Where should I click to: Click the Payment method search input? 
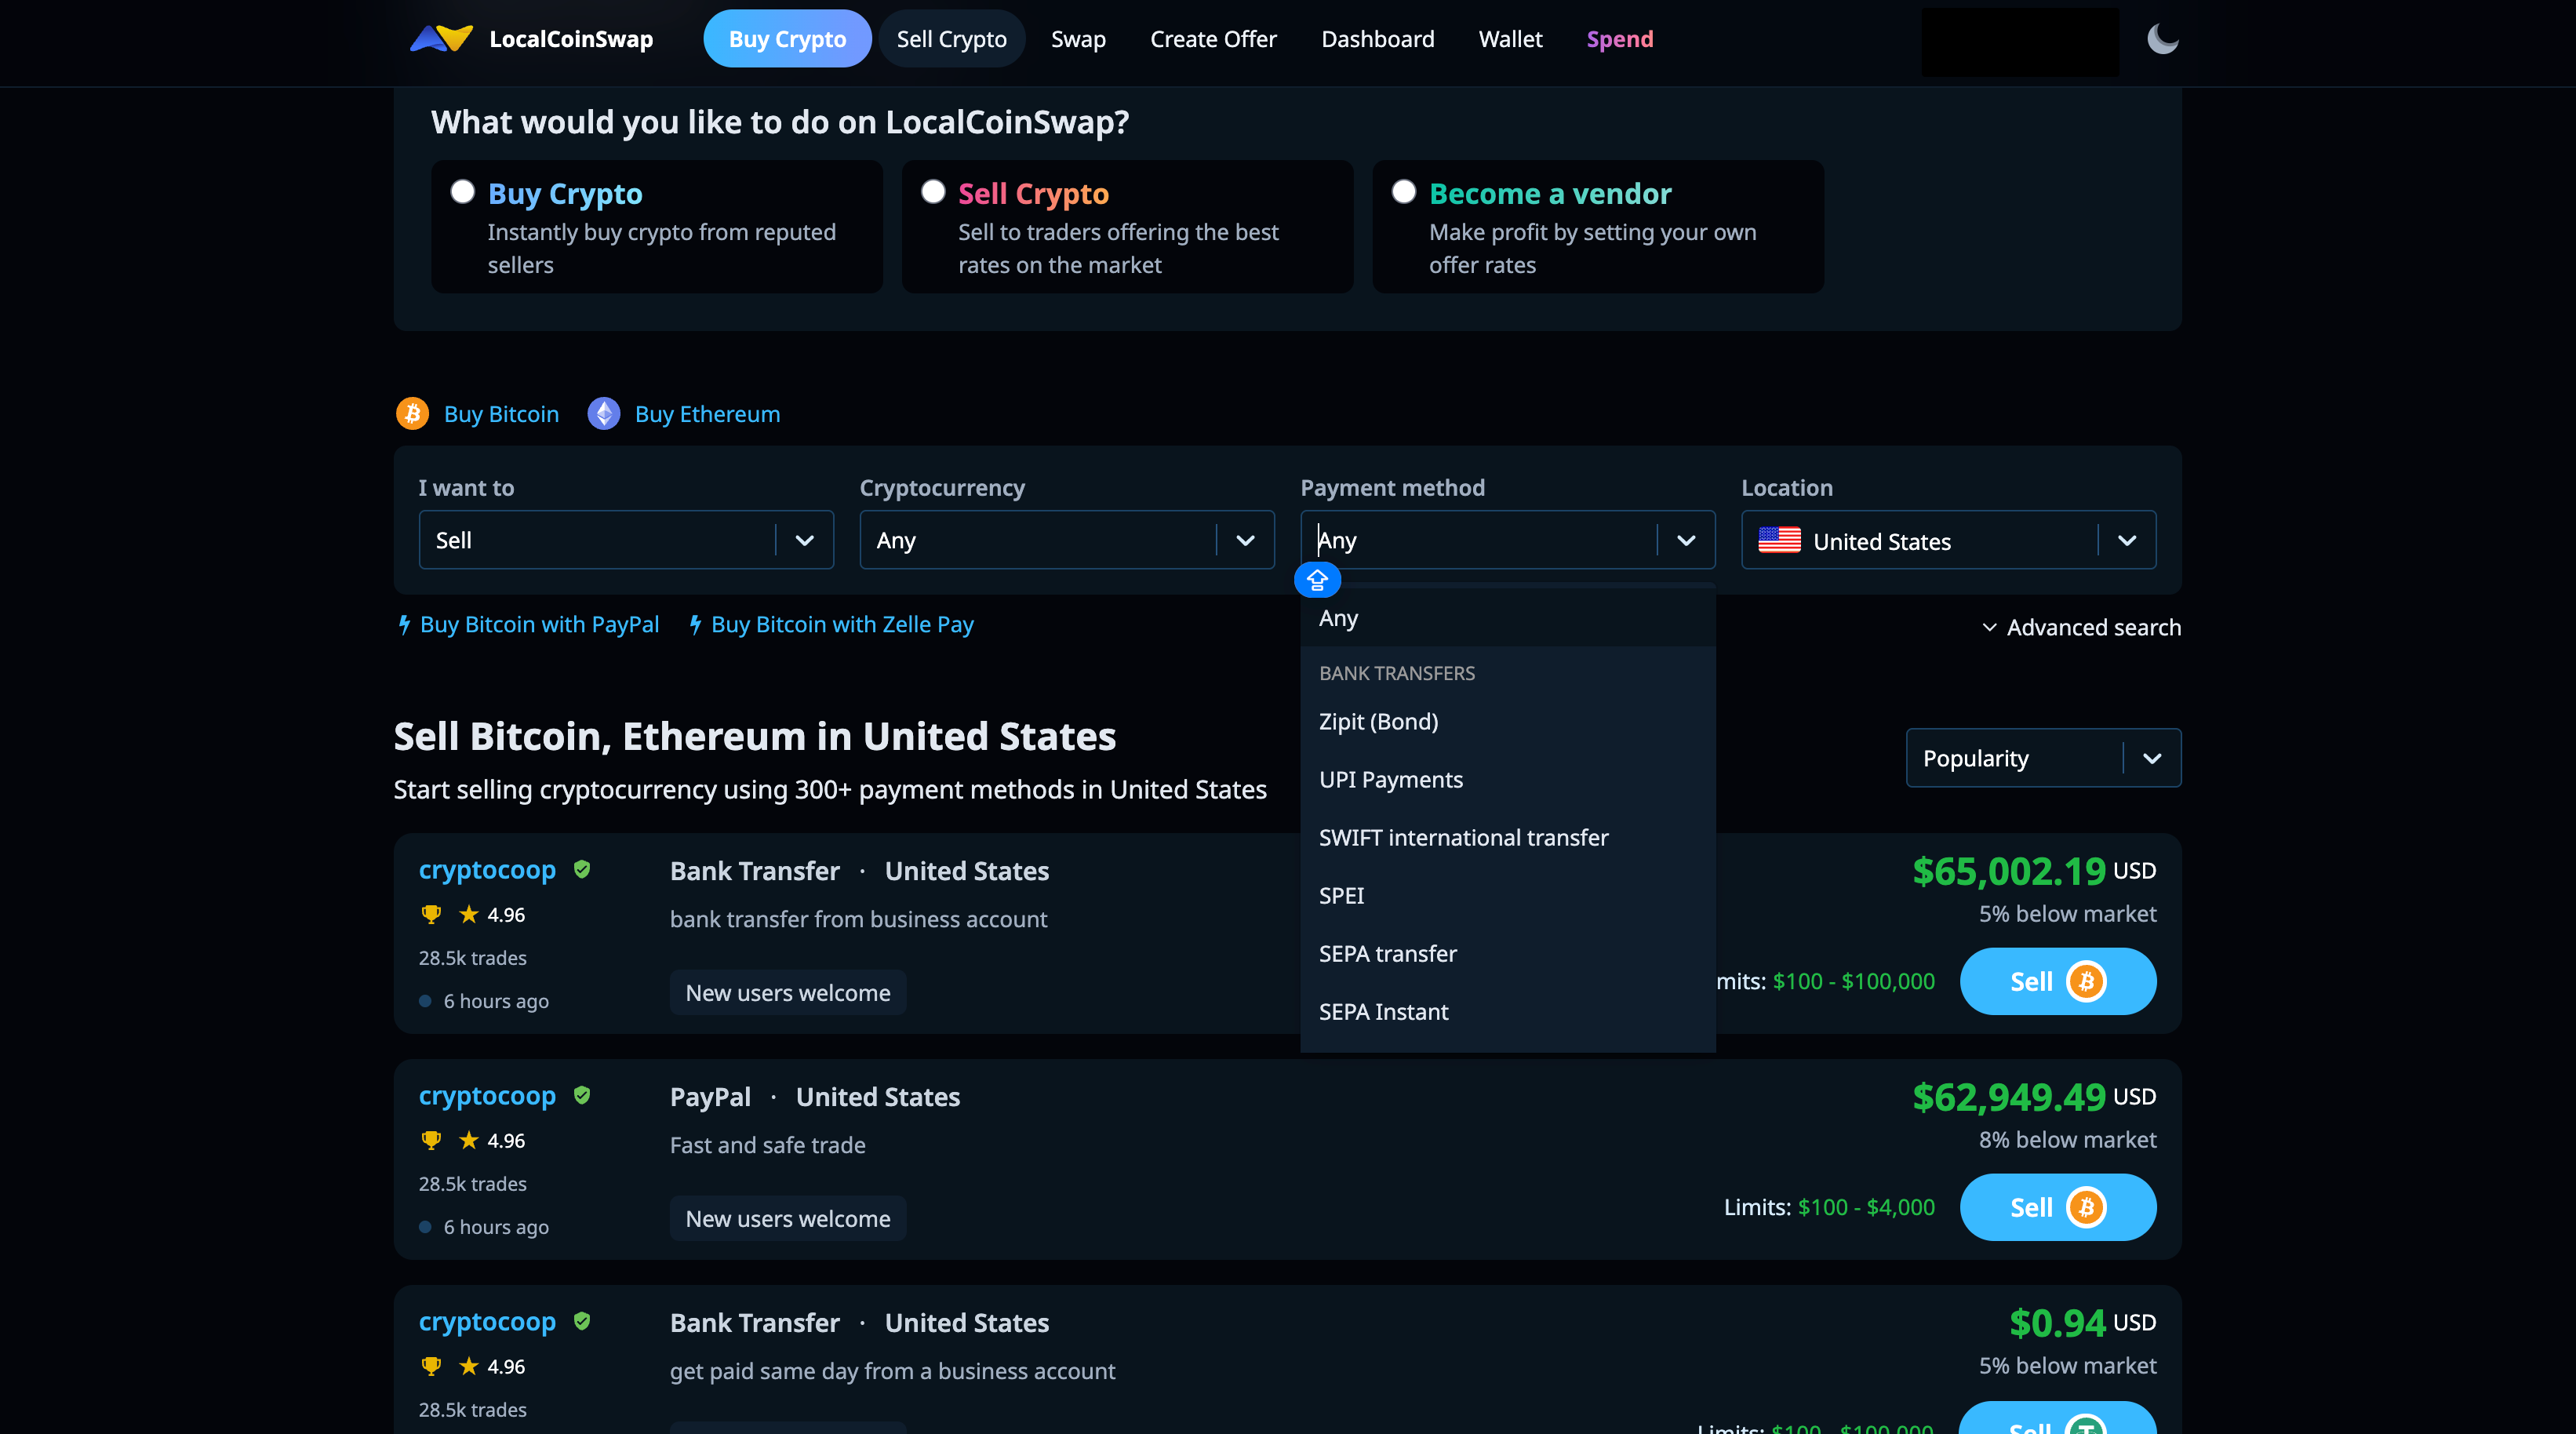click(x=1480, y=540)
